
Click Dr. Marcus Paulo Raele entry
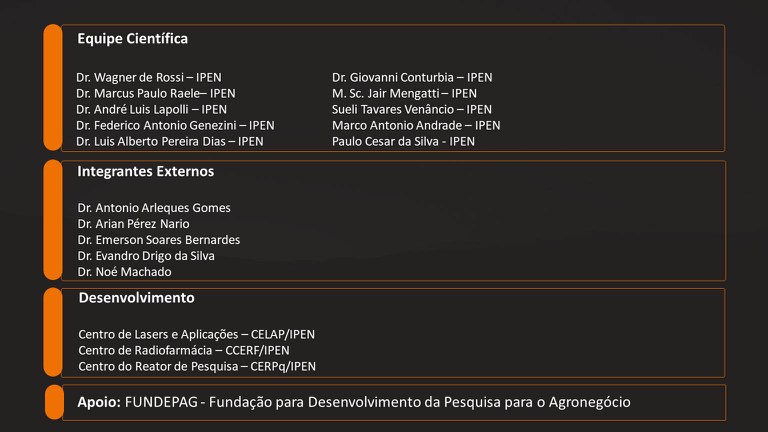tap(156, 93)
